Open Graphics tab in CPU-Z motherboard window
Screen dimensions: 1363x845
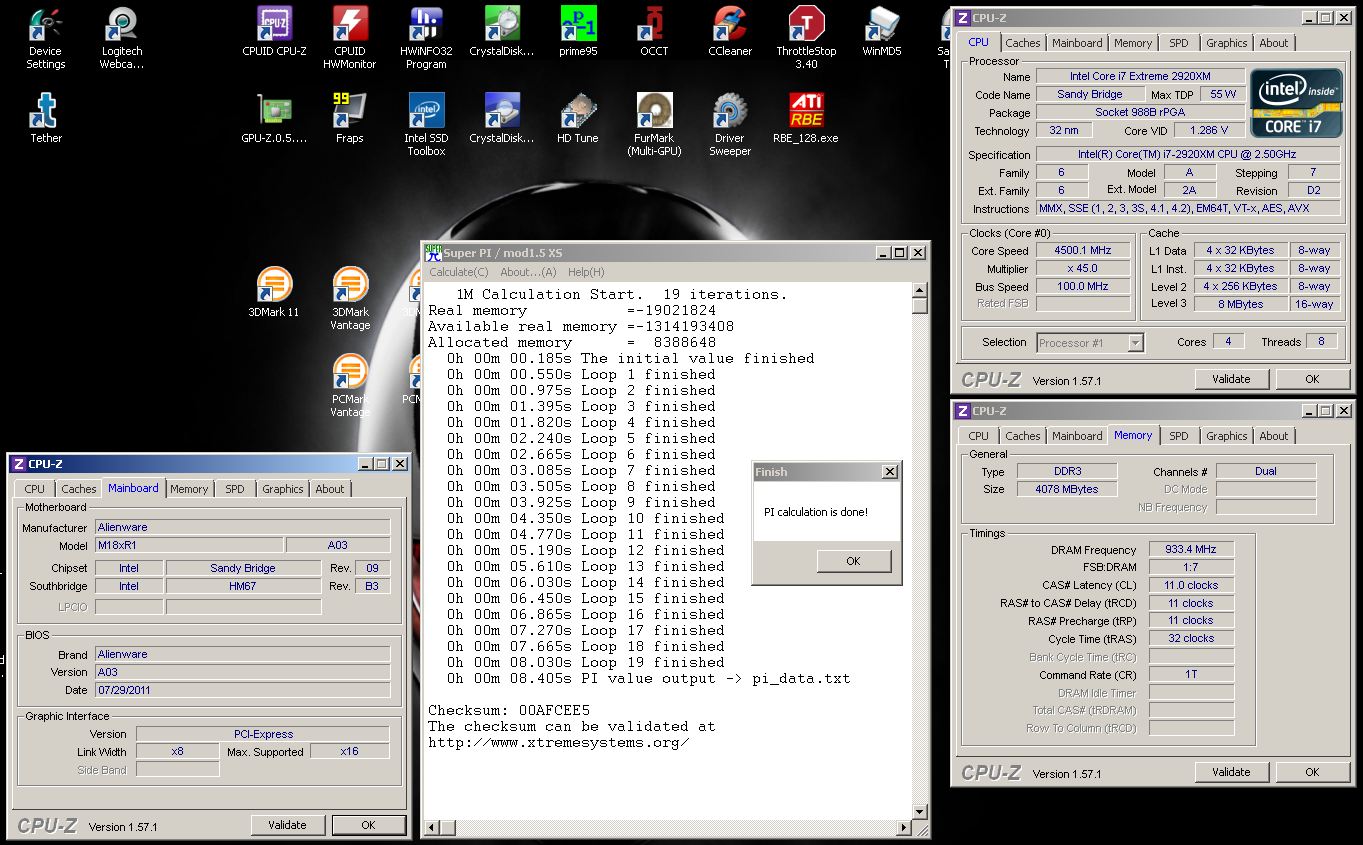283,489
